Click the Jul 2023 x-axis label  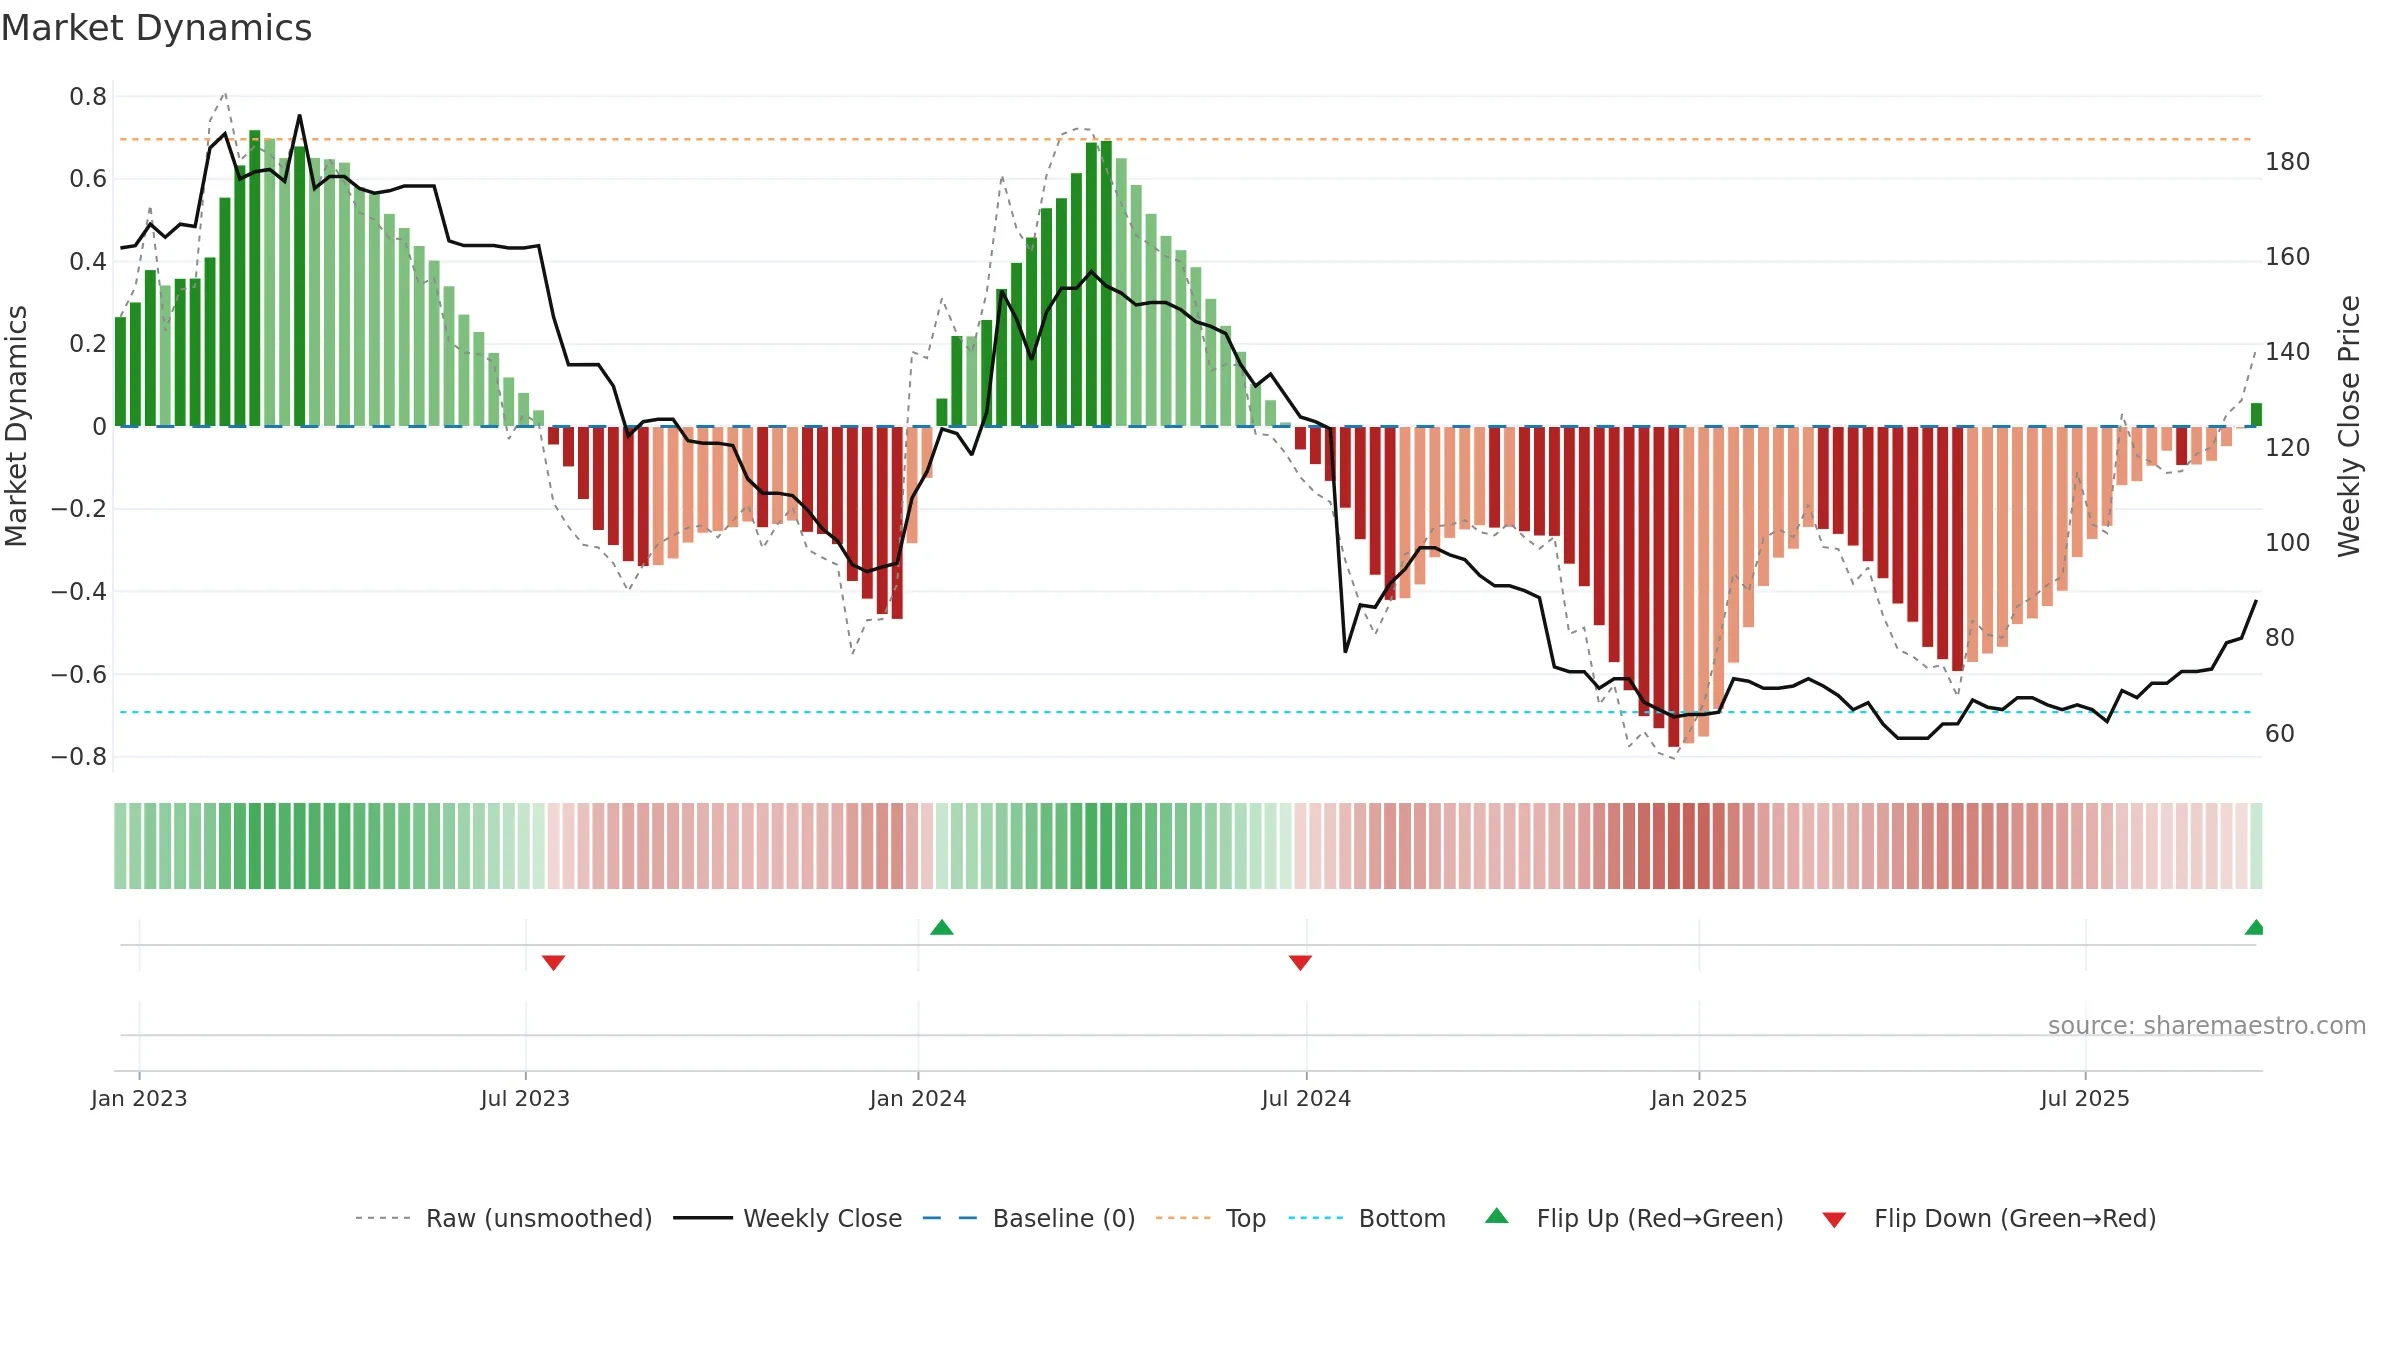(x=525, y=1098)
